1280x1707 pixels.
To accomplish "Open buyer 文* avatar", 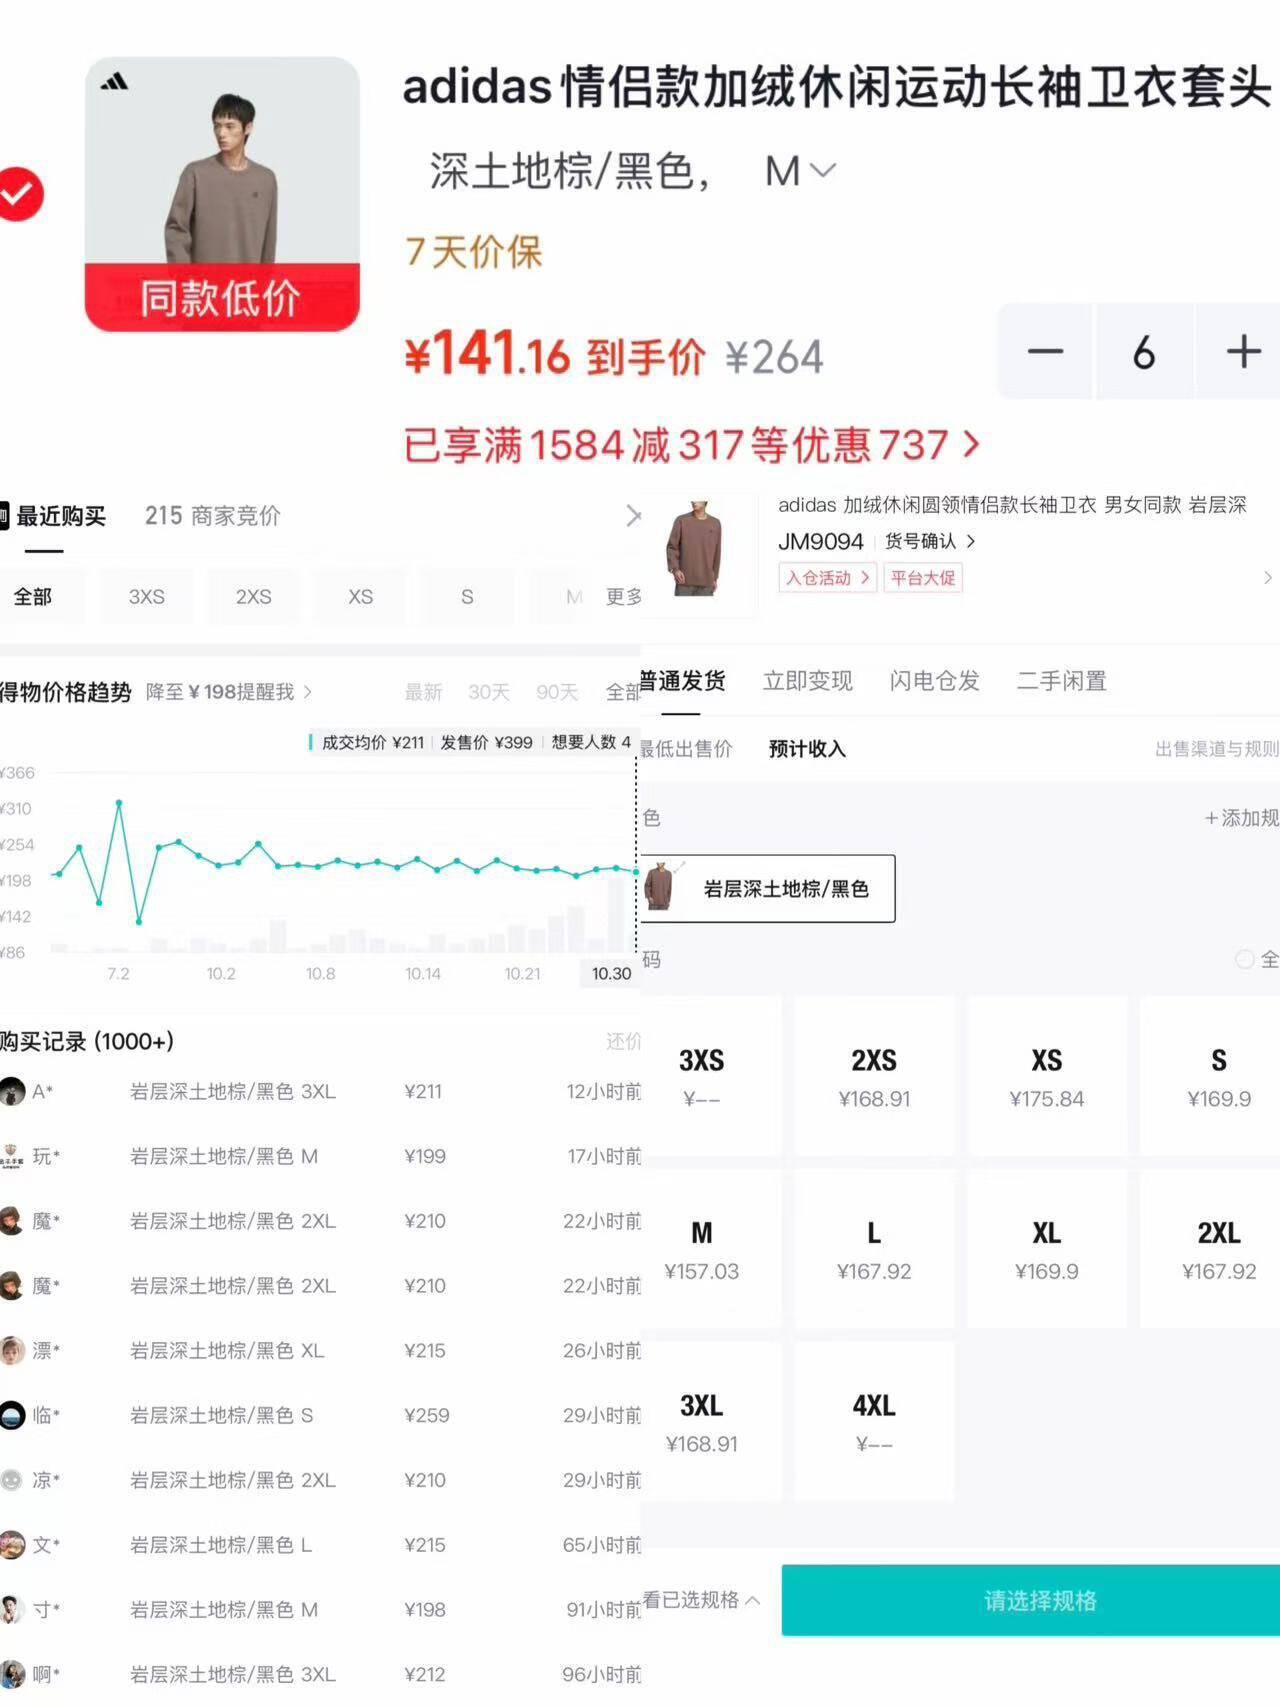I will click(x=12, y=1545).
